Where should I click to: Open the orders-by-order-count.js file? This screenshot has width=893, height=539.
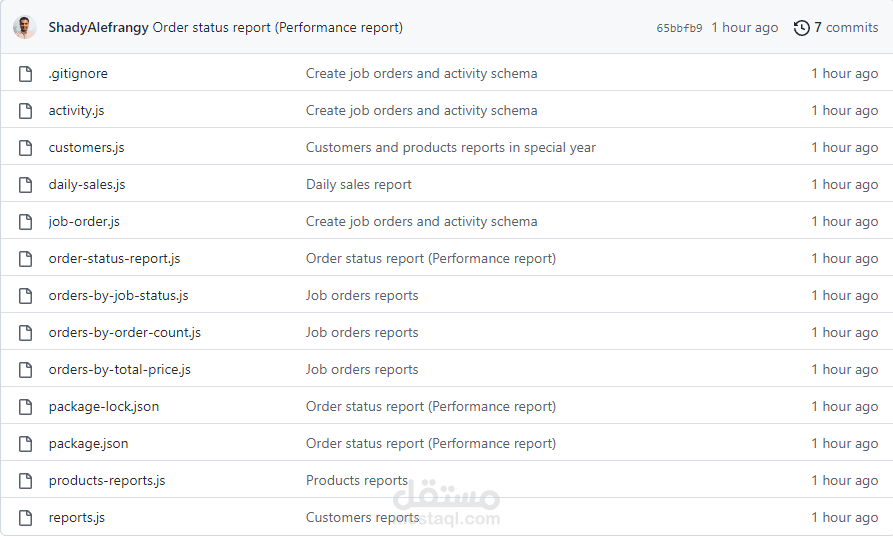click(124, 333)
